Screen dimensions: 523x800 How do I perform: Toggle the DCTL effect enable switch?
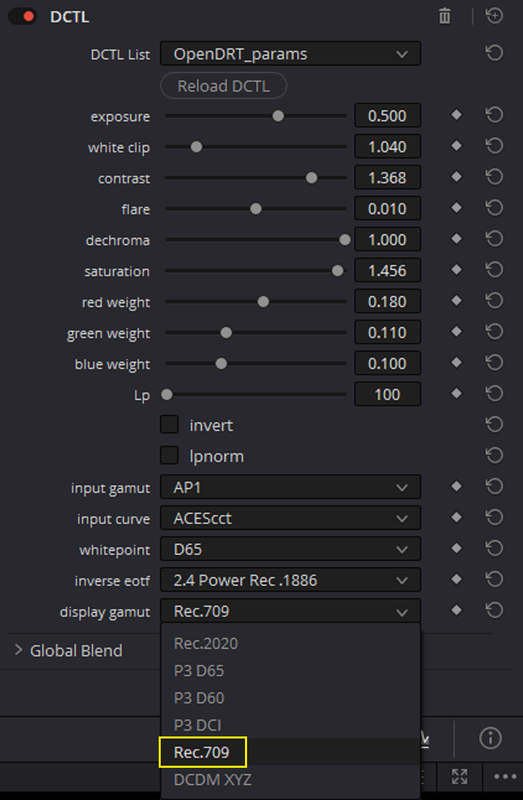pos(22,16)
